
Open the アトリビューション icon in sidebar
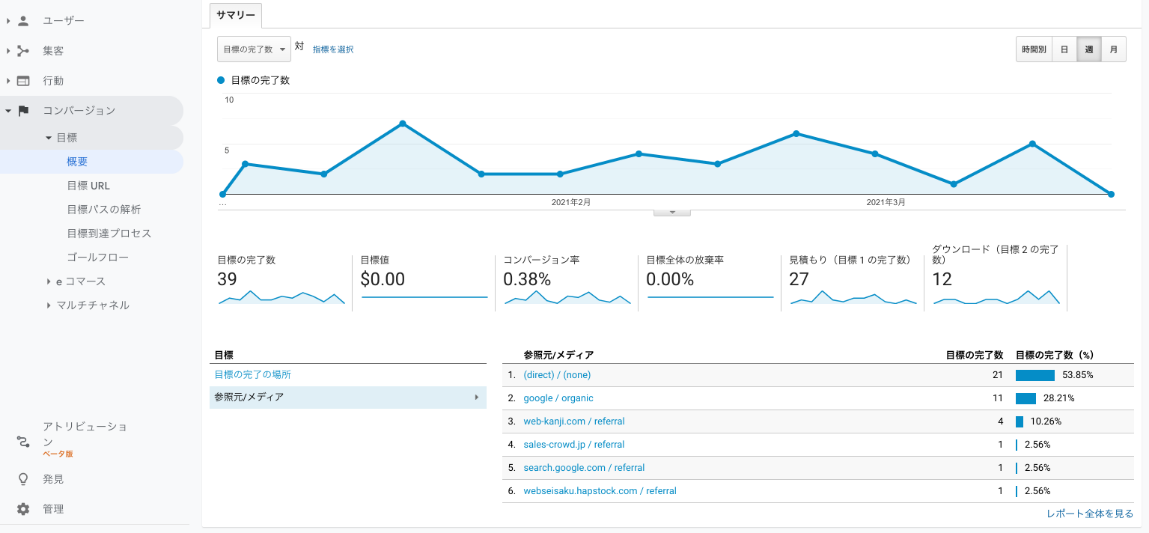pos(23,440)
